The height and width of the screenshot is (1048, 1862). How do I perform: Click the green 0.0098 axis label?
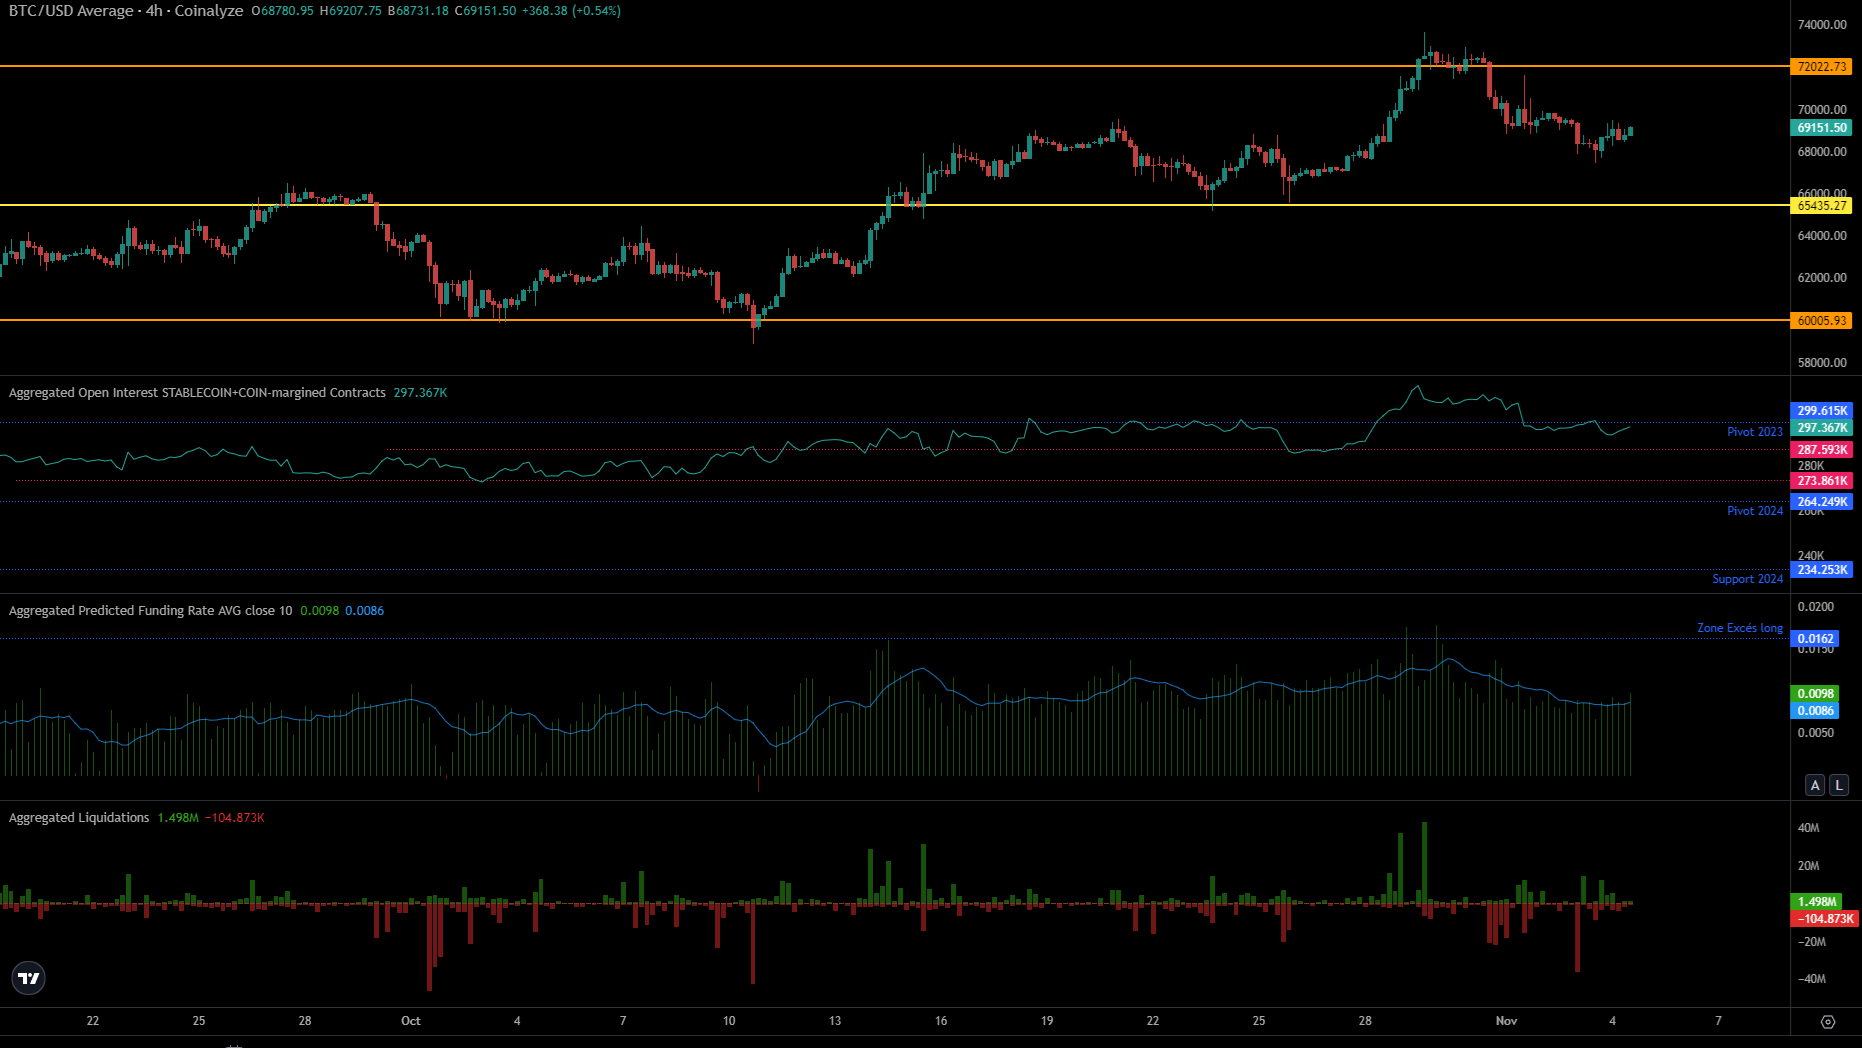click(1816, 694)
